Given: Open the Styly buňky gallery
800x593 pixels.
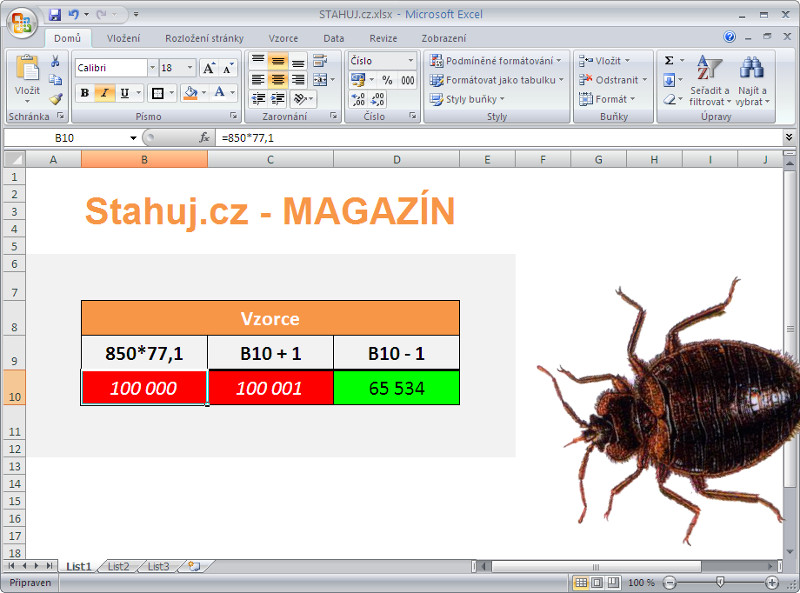Looking at the screenshot, I should tap(467, 99).
